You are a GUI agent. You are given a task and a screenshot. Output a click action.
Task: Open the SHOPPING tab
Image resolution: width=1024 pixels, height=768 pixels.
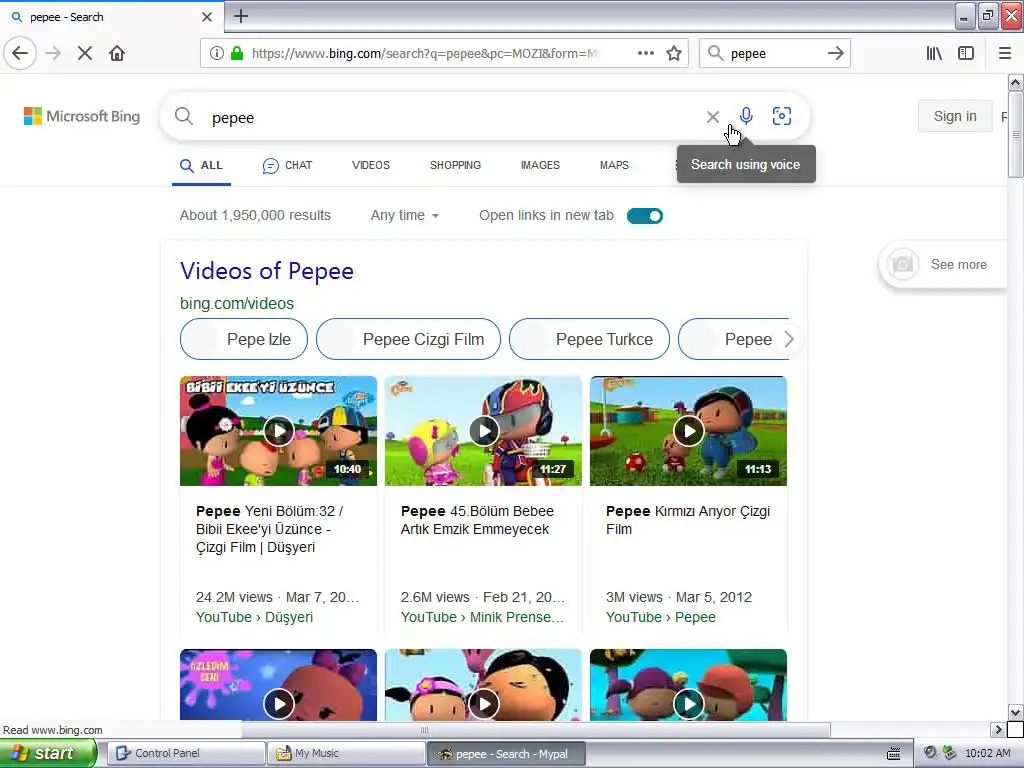455,165
